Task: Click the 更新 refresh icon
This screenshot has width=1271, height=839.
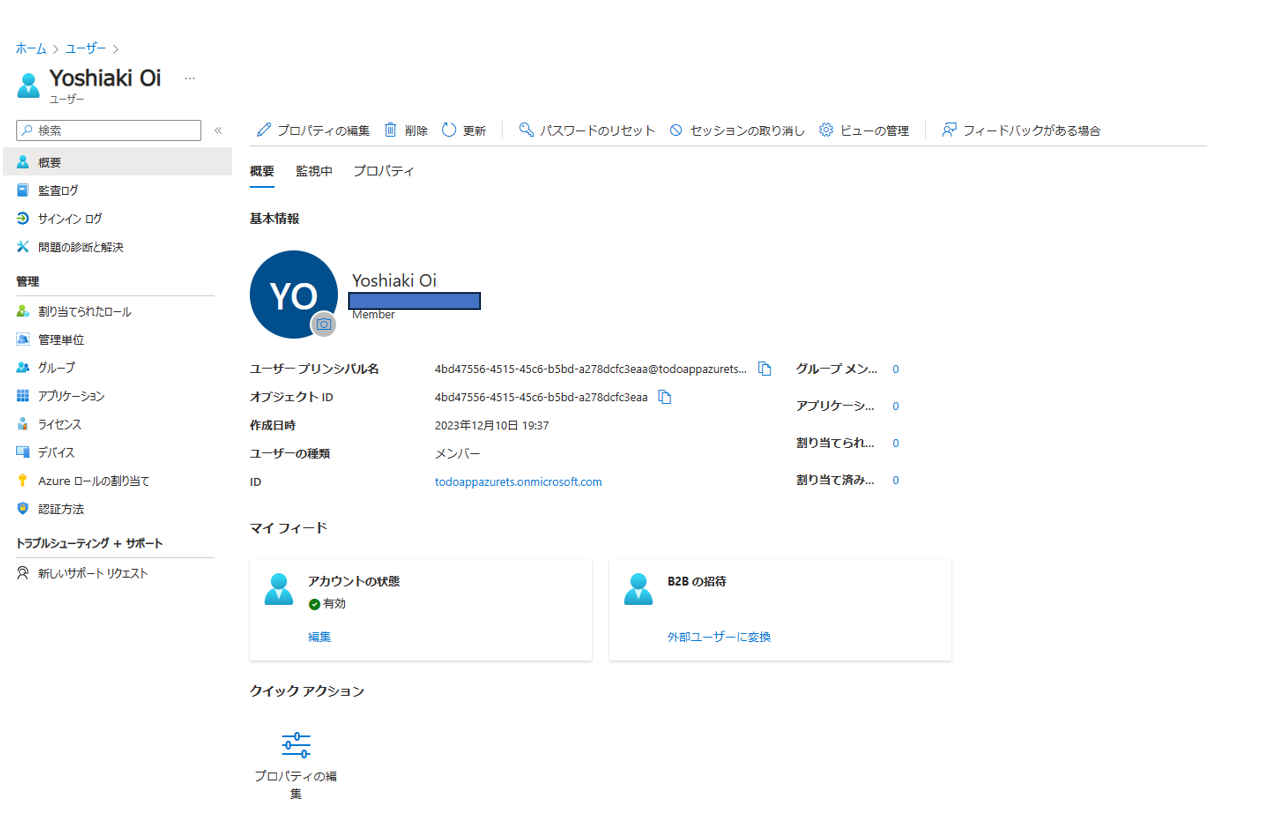Action: (449, 130)
